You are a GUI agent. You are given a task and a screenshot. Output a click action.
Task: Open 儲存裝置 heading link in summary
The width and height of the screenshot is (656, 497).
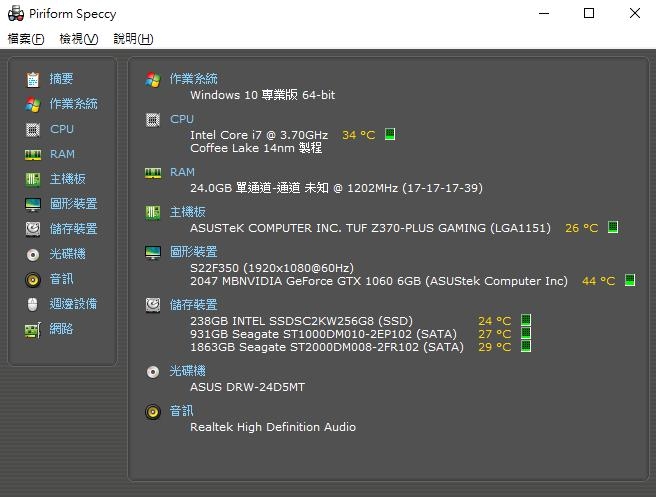click(x=193, y=305)
